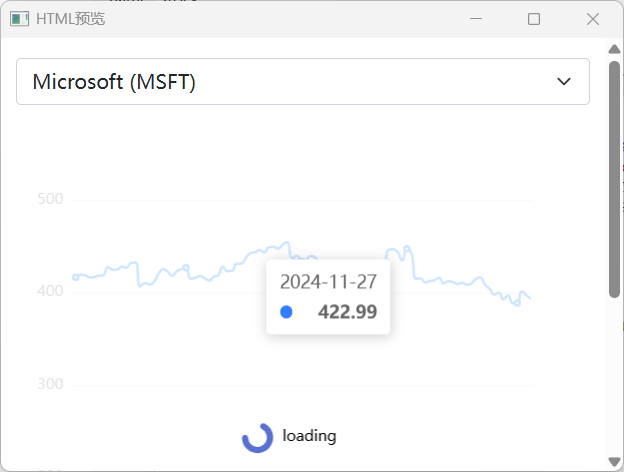Screen dimensions: 624x472
Task: Open the Microsoft (MSFT) stock dropdown
Action: pyautogui.click(x=302, y=82)
